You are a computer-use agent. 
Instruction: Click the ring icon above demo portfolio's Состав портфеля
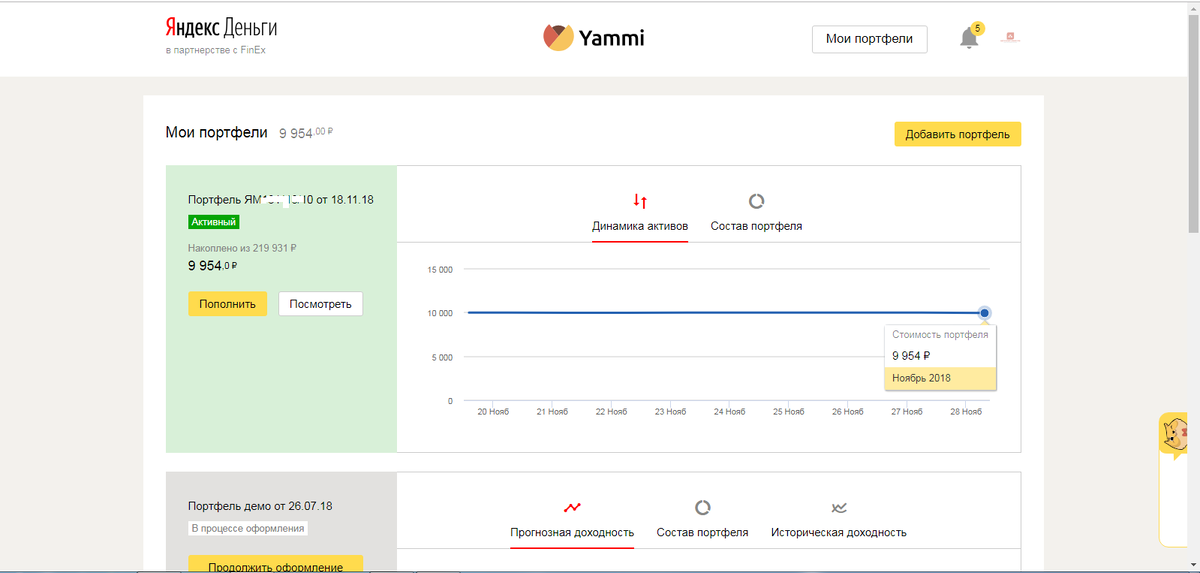pyautogui.click(x=702, y=507)
